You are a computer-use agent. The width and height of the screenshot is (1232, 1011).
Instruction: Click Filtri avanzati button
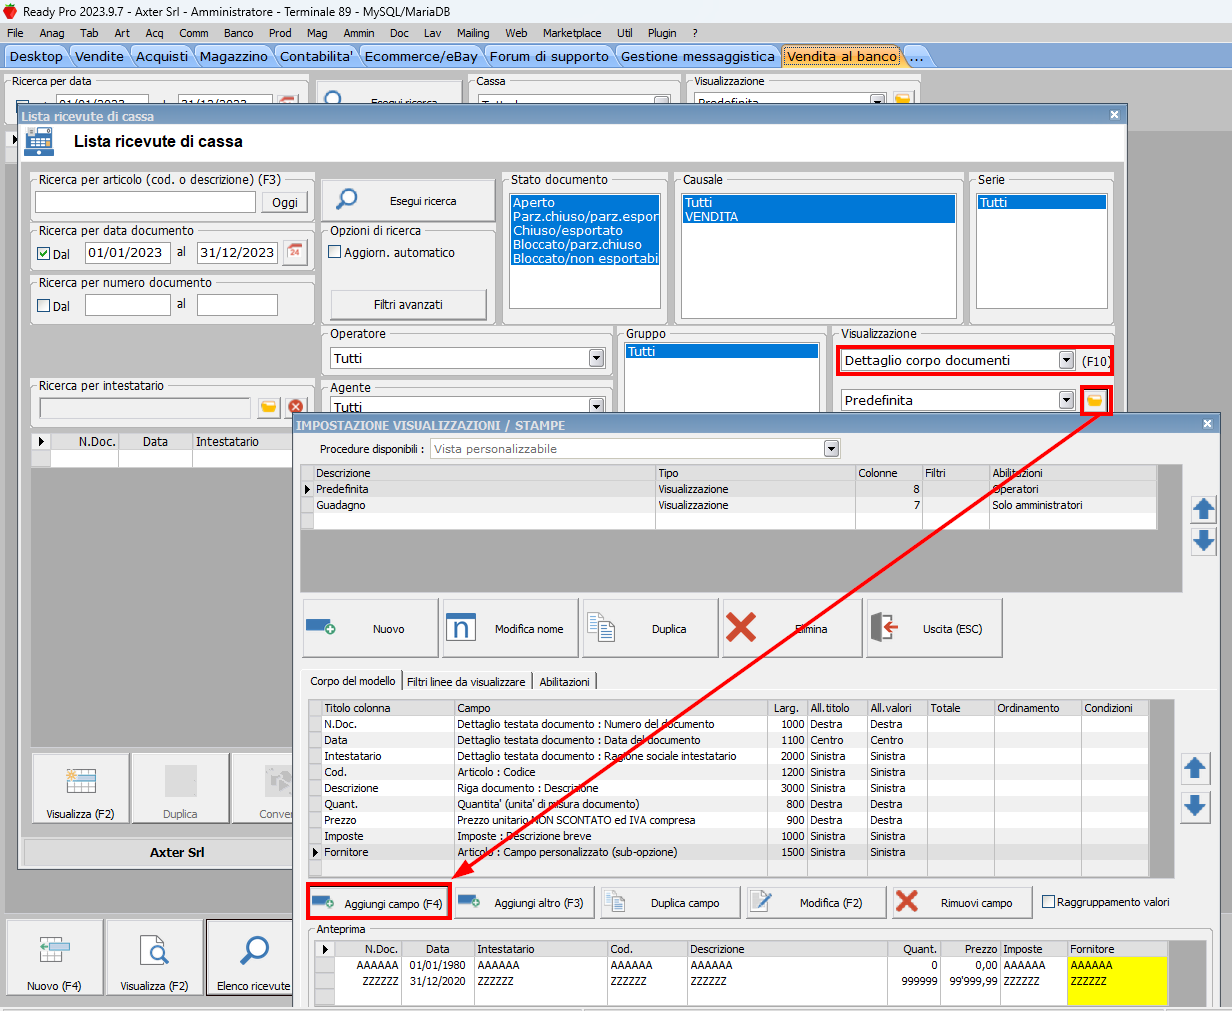click(x=408, y=304)
